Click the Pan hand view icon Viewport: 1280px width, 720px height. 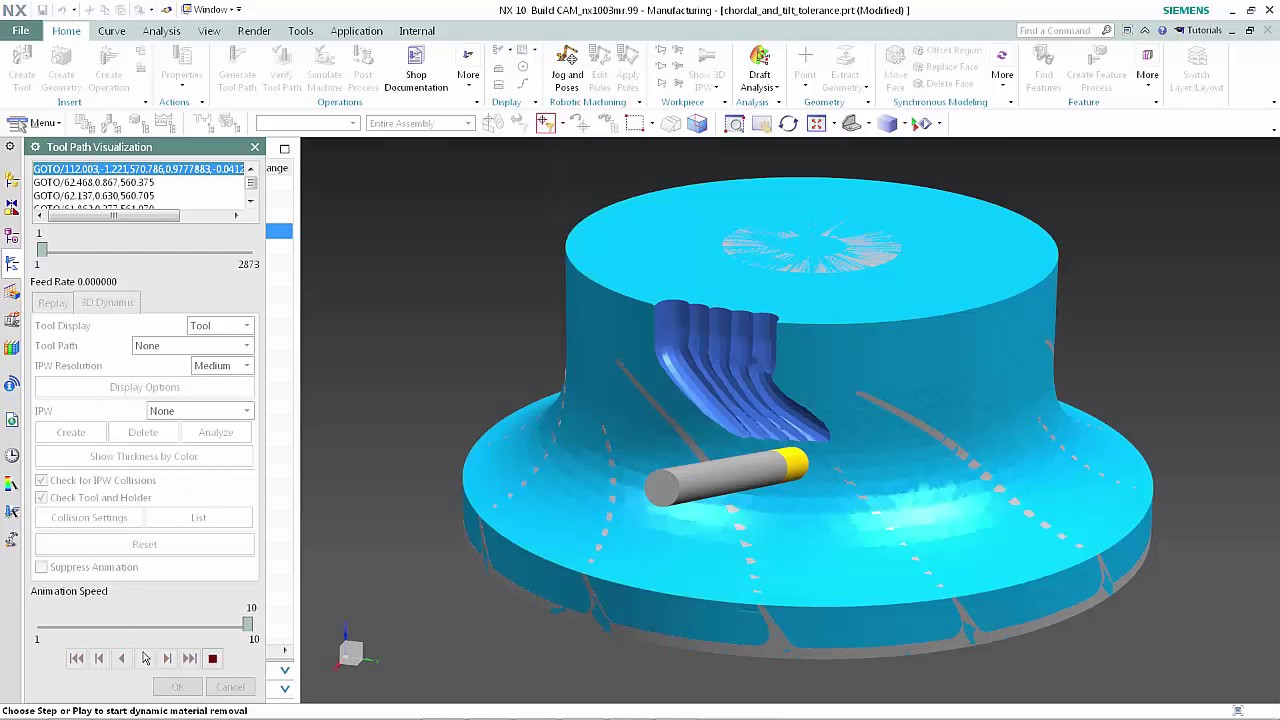click(x=761, y=124)
